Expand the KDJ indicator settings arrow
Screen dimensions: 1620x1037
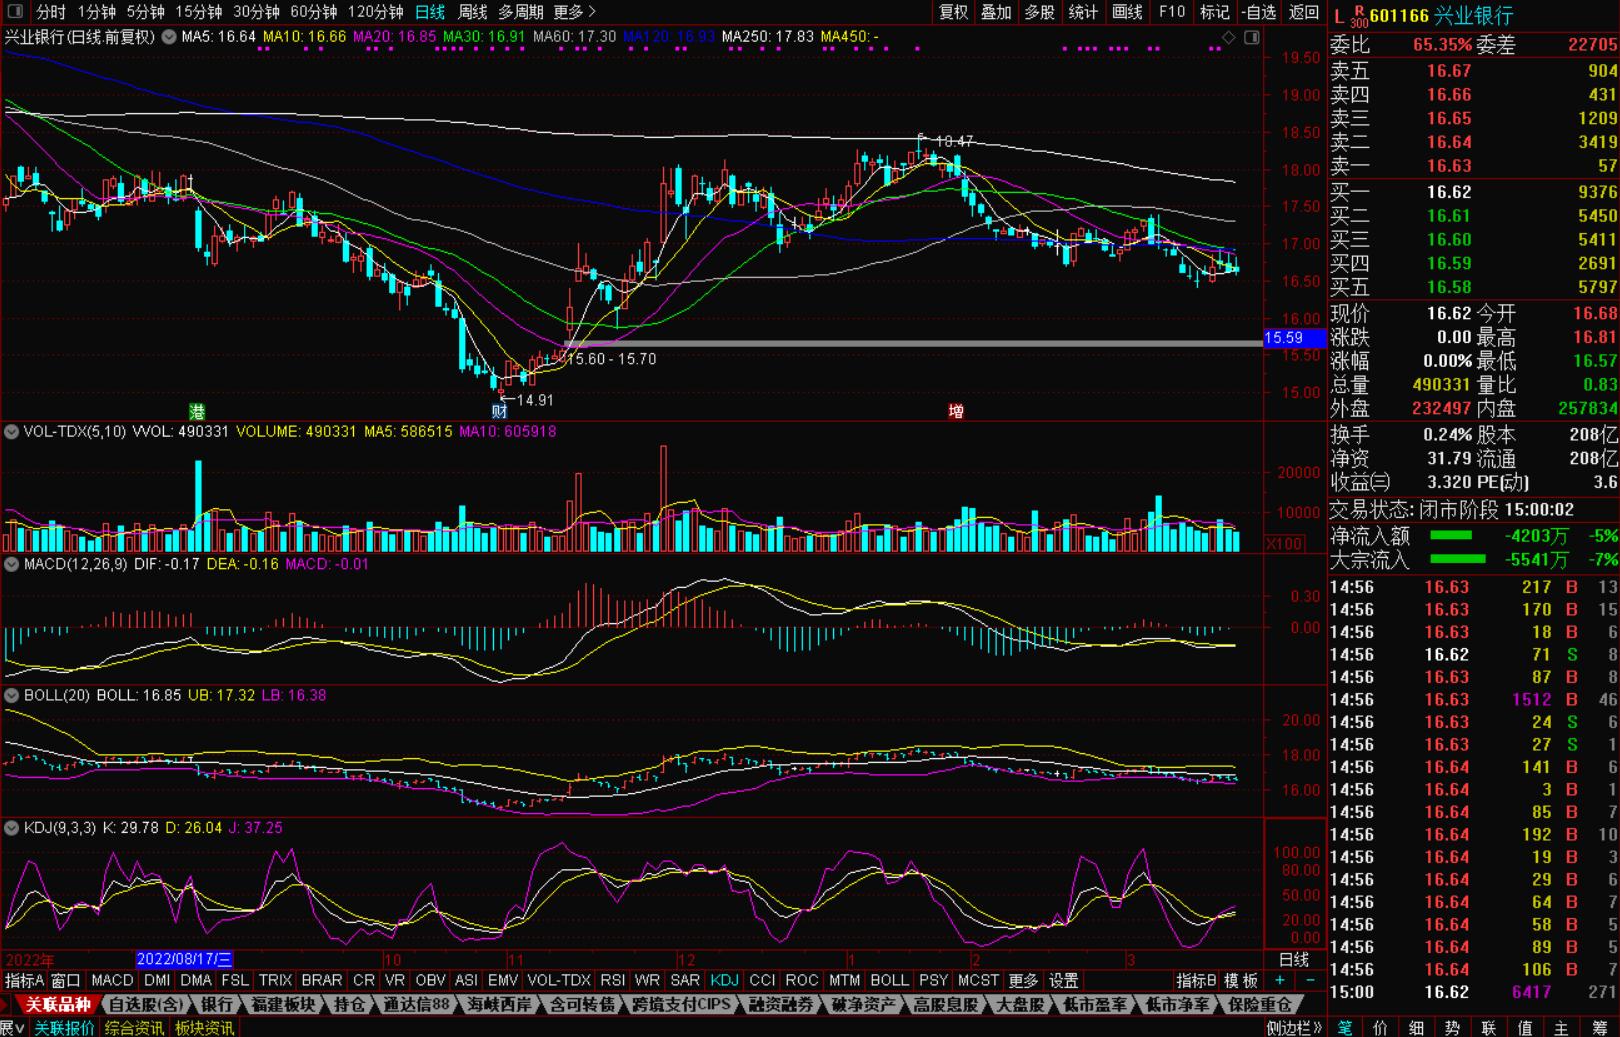click(11, 828)
